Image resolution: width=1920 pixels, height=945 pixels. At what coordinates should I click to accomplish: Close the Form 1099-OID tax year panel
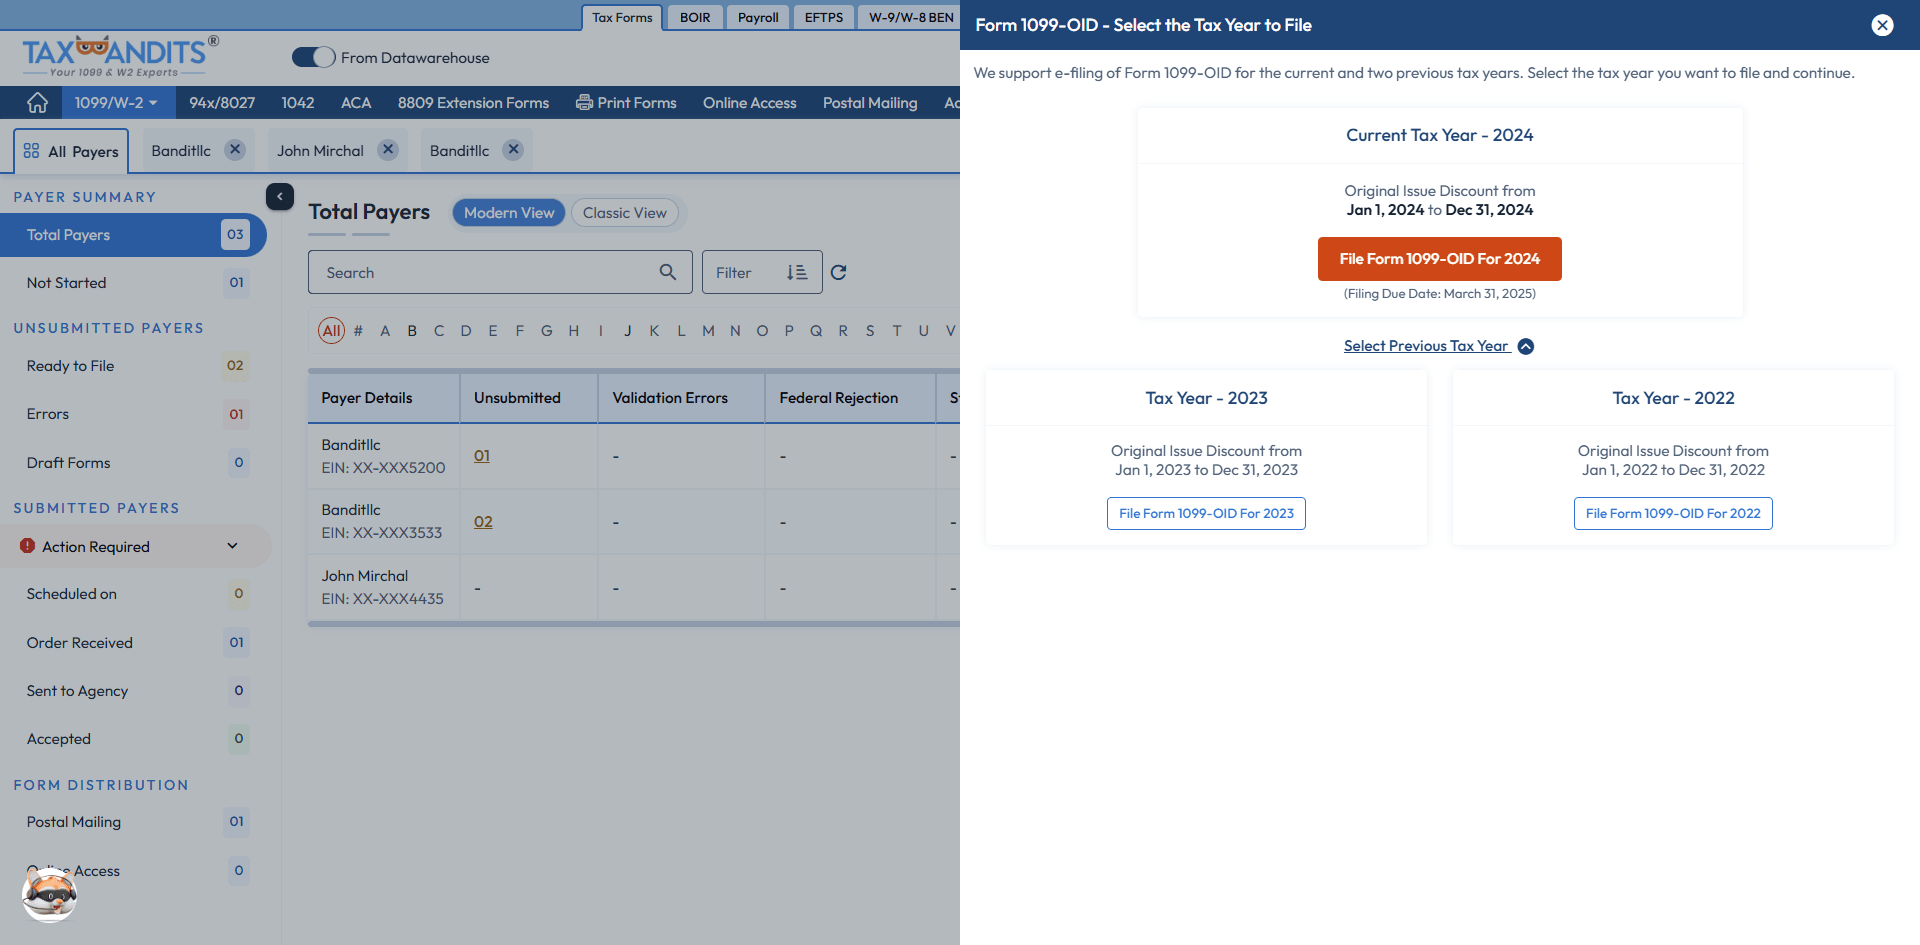pos(1882,25)
